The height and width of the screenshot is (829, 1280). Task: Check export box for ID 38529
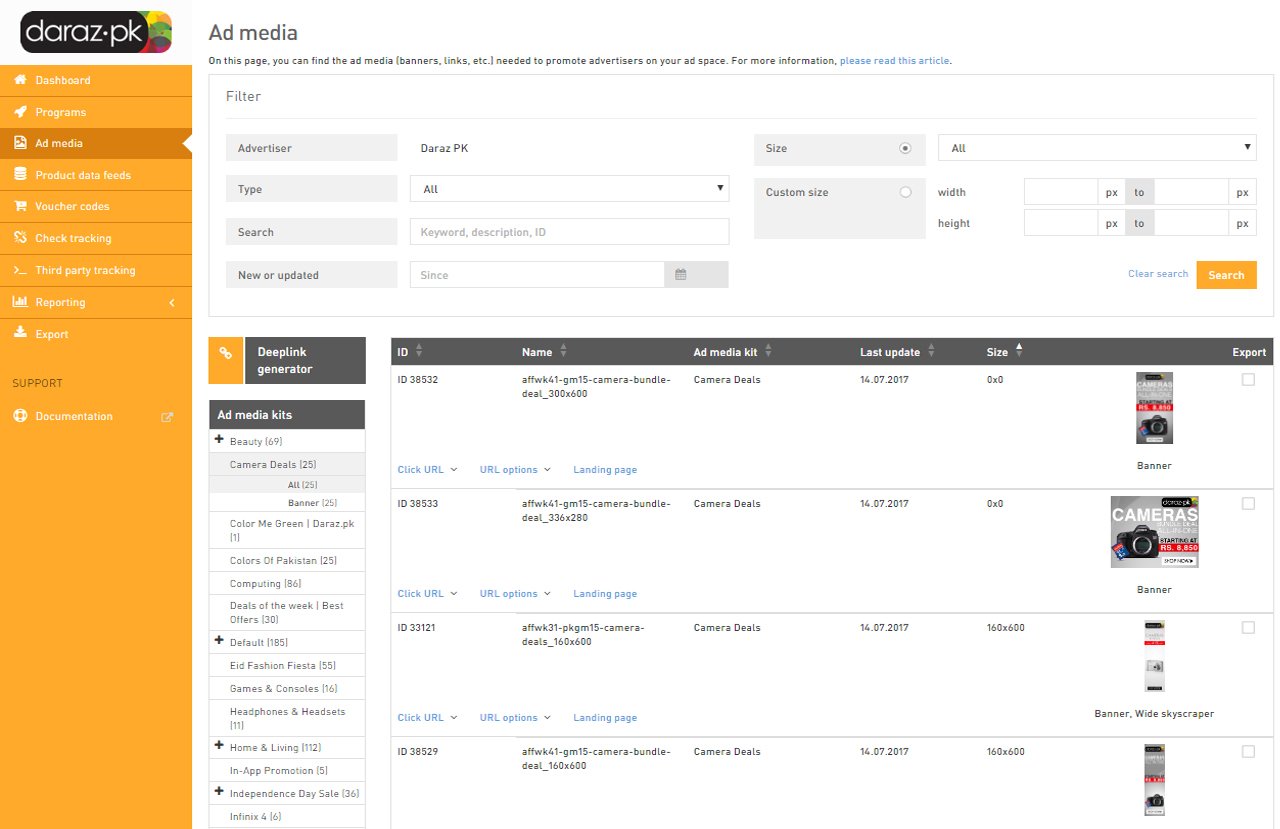(x=1248, y=752)
